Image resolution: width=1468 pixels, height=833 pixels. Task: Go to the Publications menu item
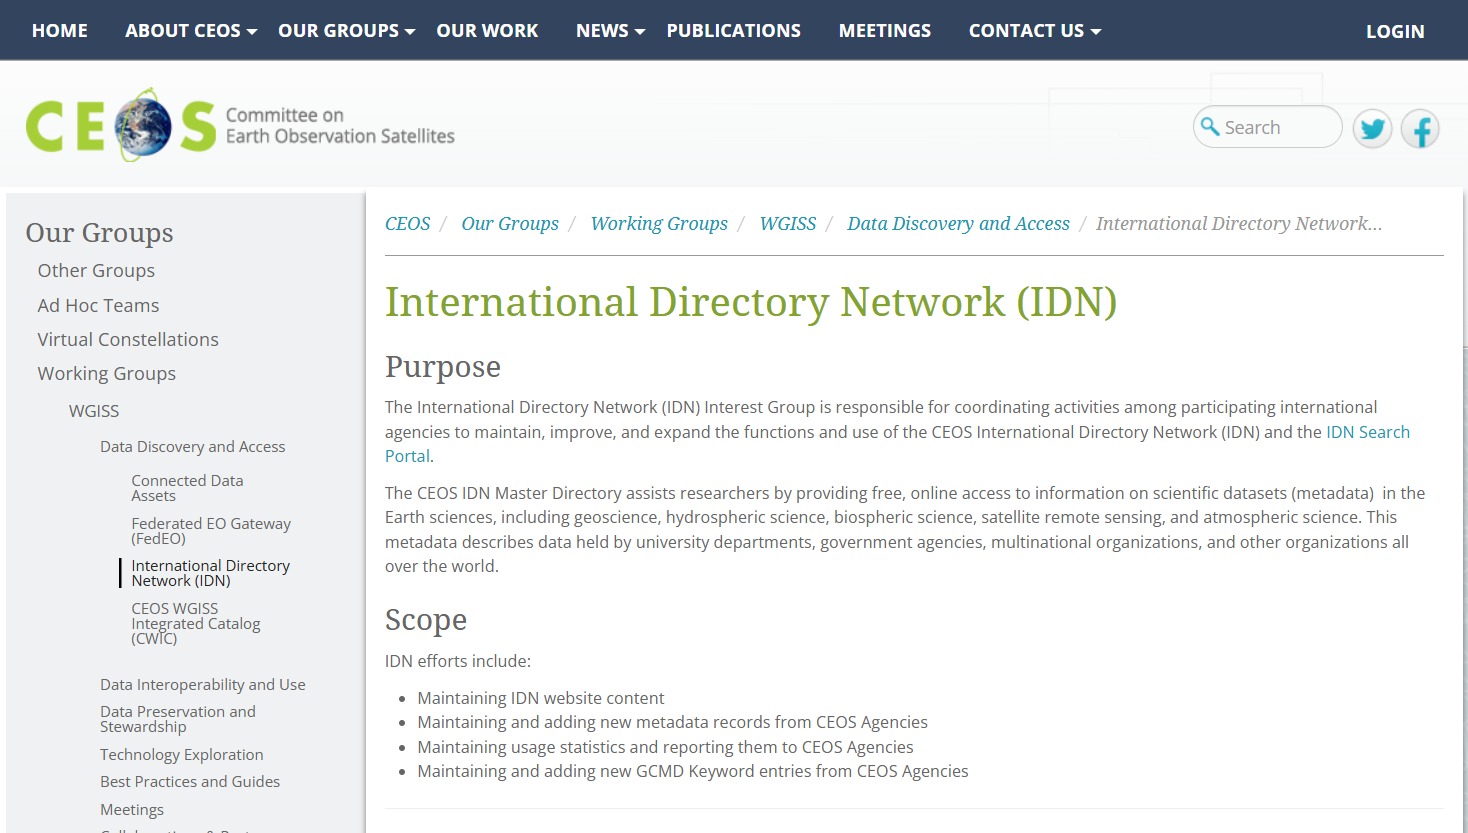tap(733, 31)
